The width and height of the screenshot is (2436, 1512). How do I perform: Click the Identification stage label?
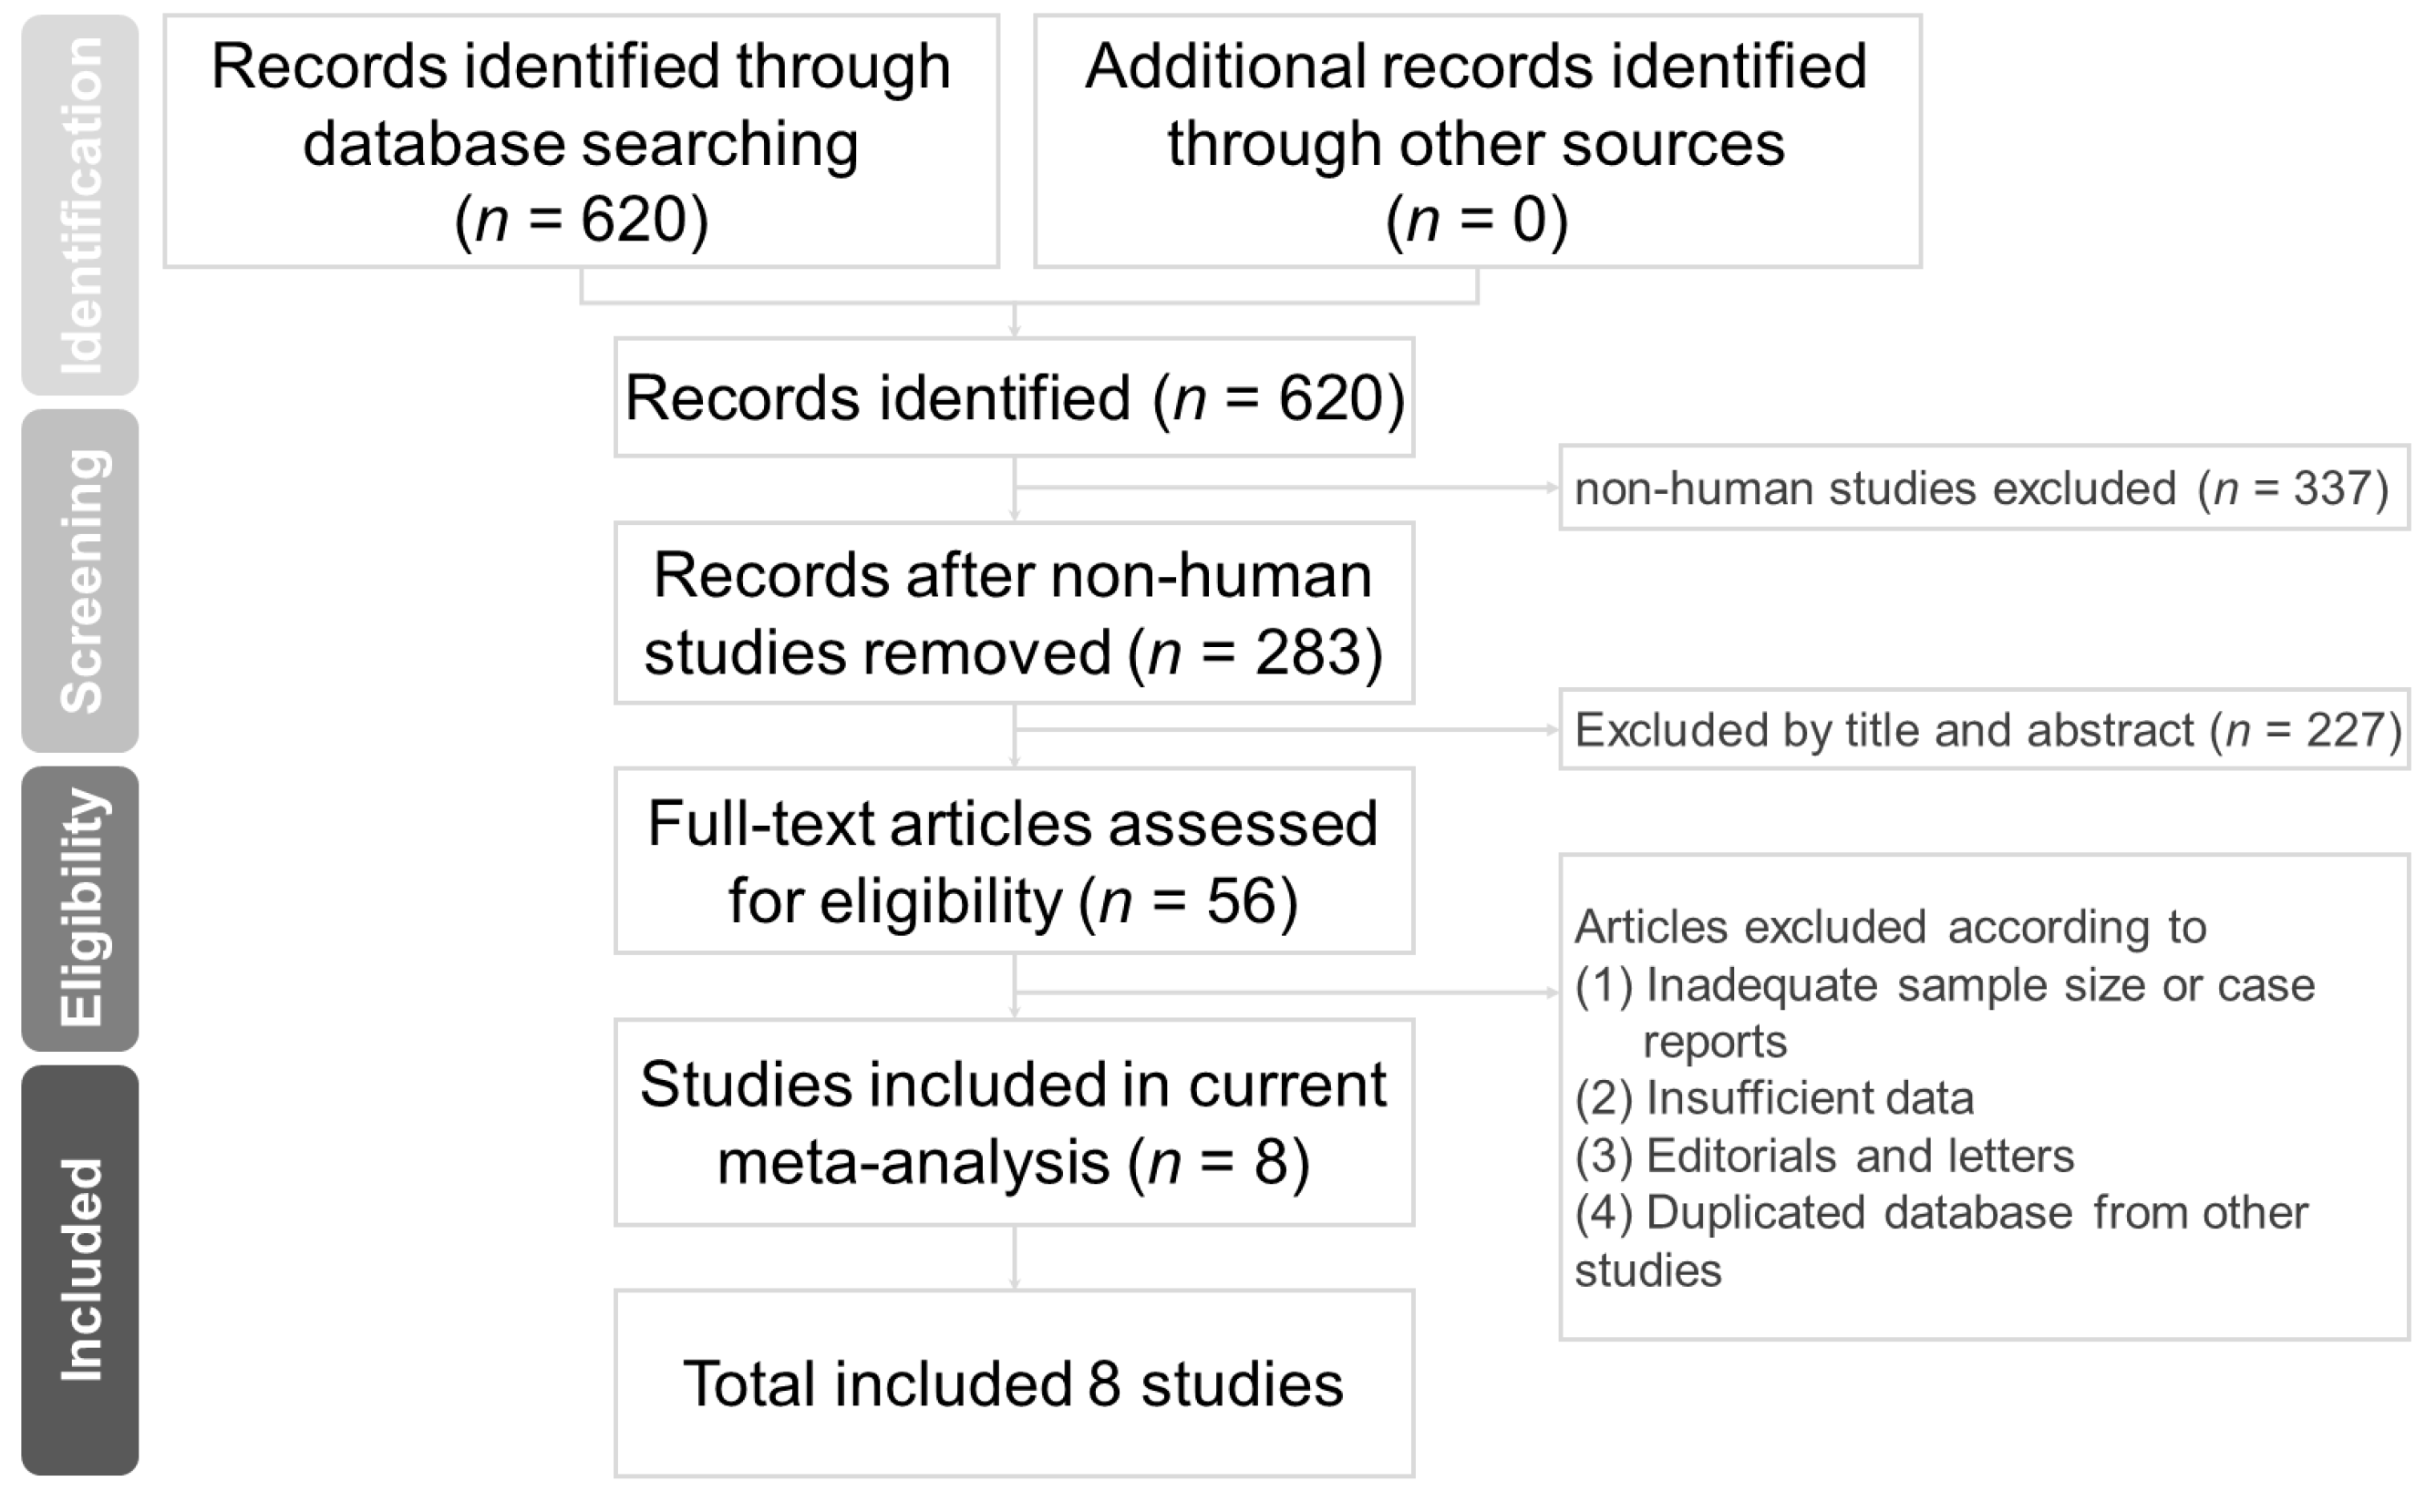point(80,205)
